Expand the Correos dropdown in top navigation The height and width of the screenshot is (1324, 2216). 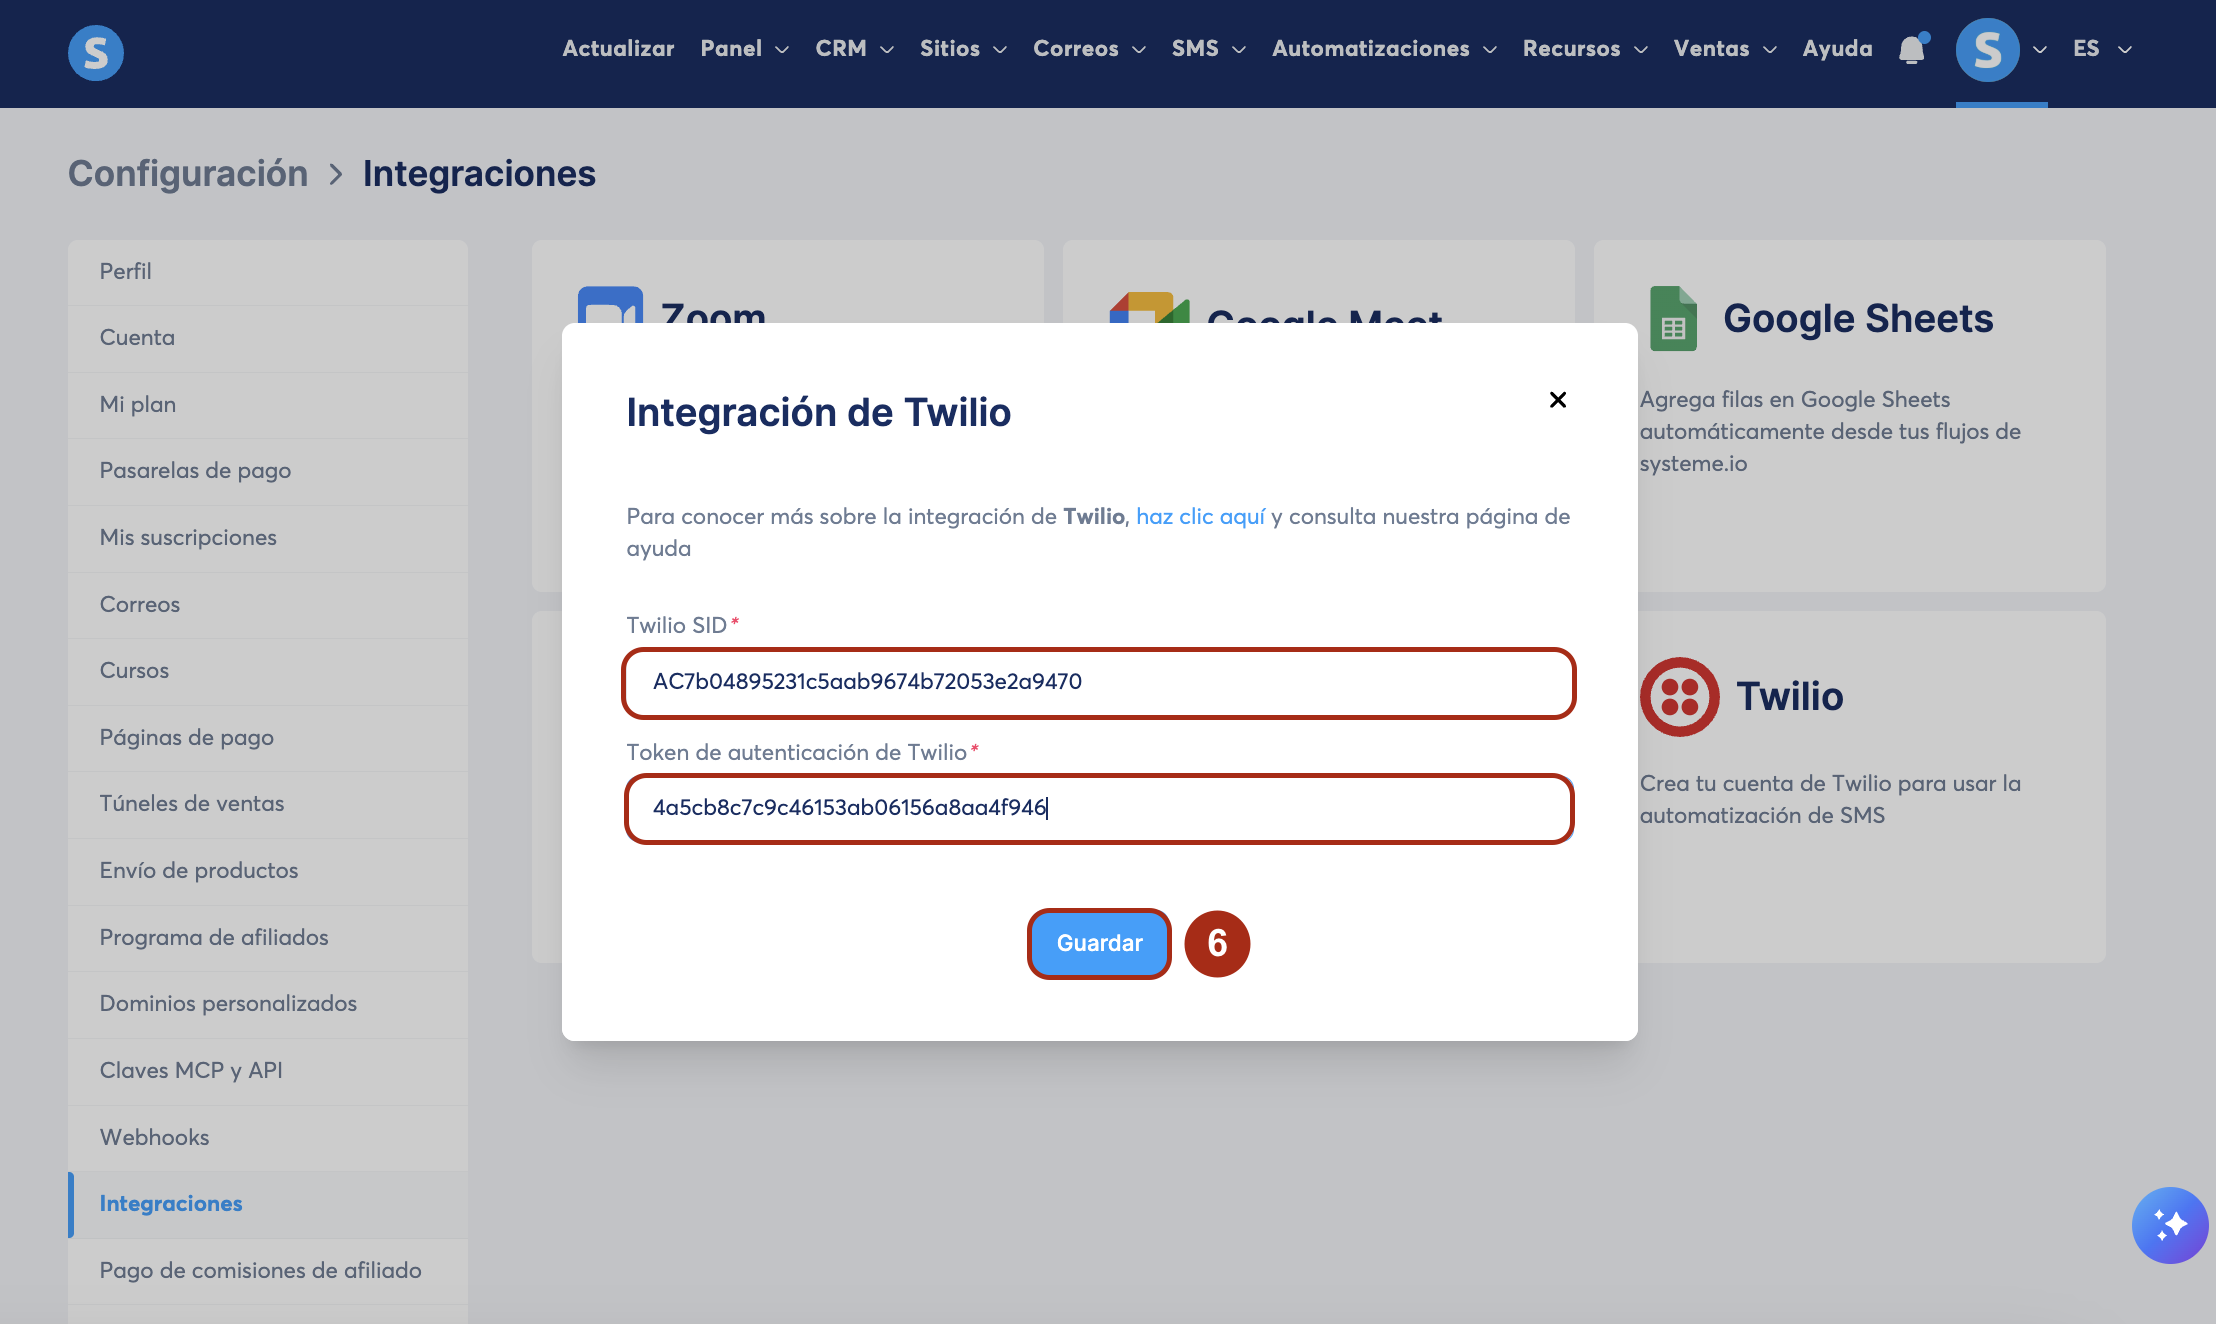(1090, 49)
